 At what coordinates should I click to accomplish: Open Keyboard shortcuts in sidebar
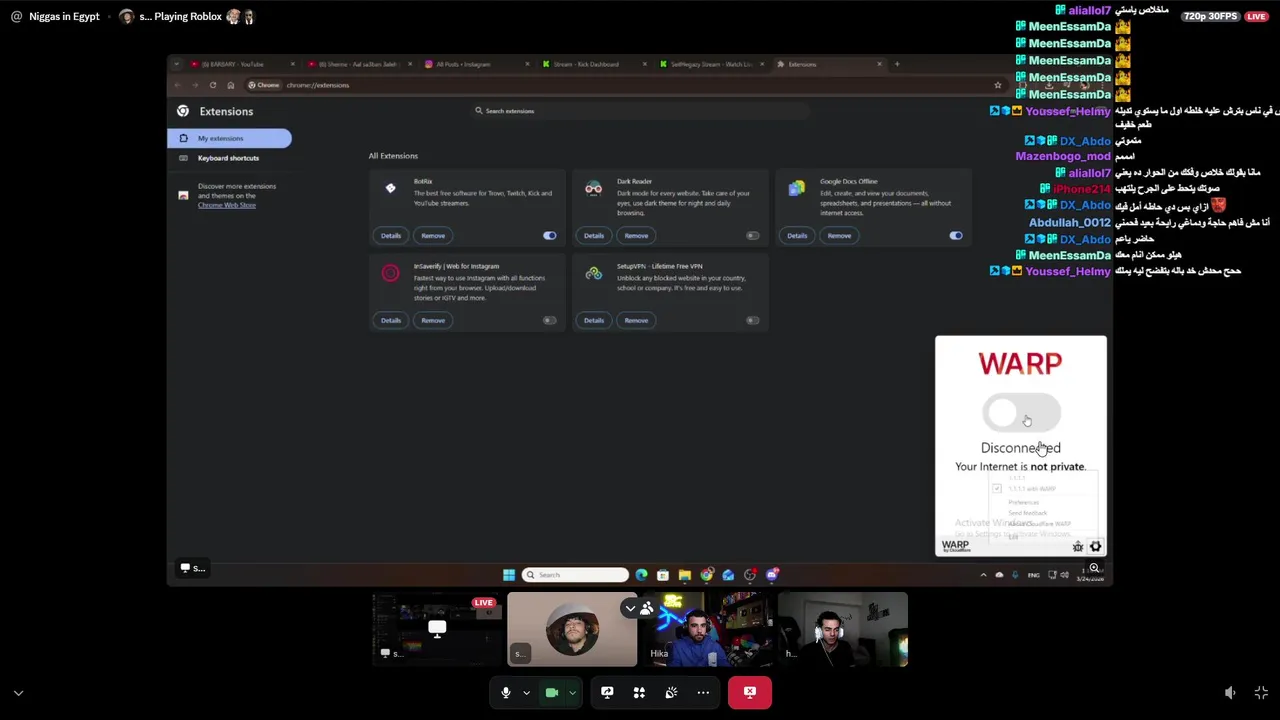point(228,158)
